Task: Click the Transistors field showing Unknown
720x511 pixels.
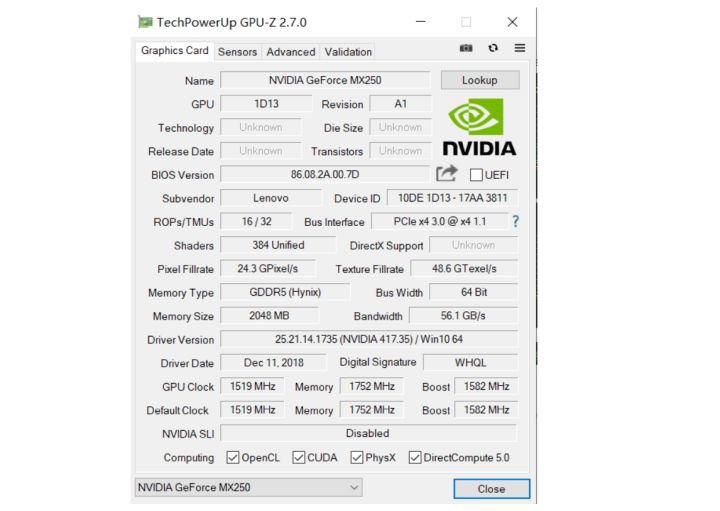Action: [x=400, y=151]
